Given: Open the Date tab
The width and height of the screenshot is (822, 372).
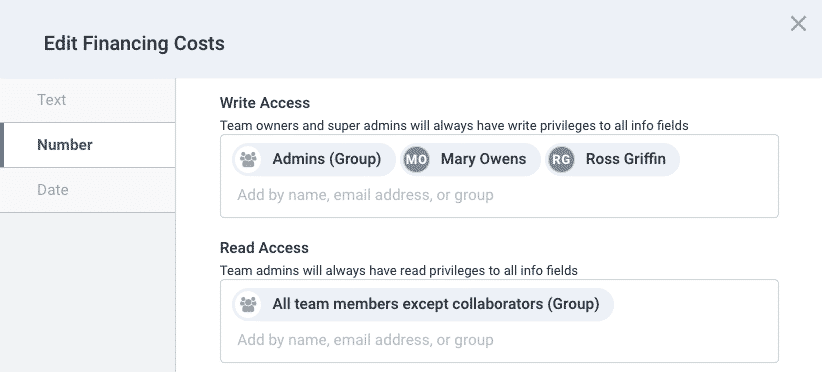Looking at the screenshot, I should pos(88,190).
